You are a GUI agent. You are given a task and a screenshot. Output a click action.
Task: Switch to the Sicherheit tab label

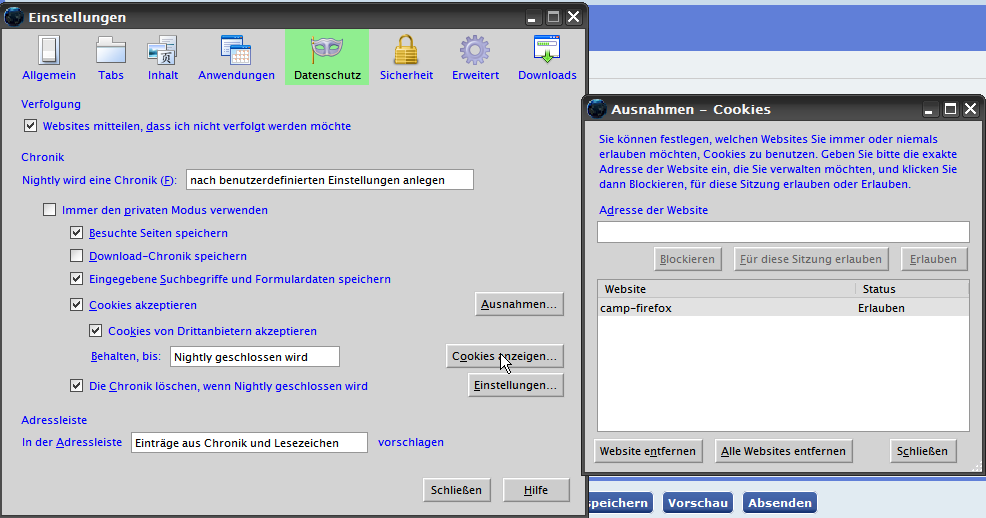406,75
